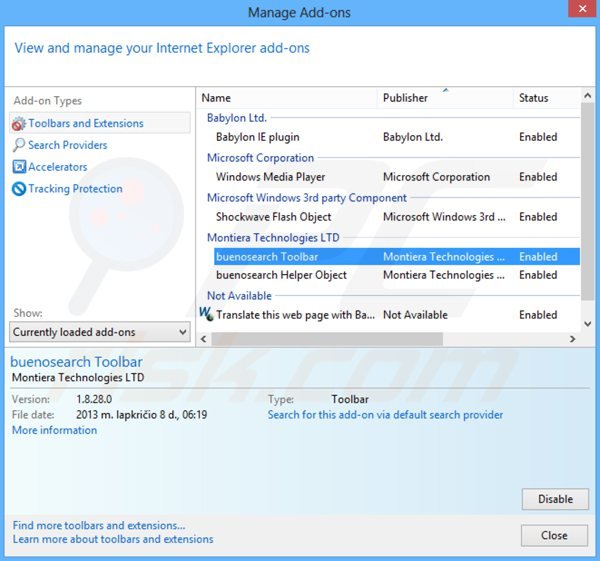Click the Toolbars and Extensions gear icon
Image resolution: width=600 pixels, height=561 pixels.
click(x=19, y=124)
